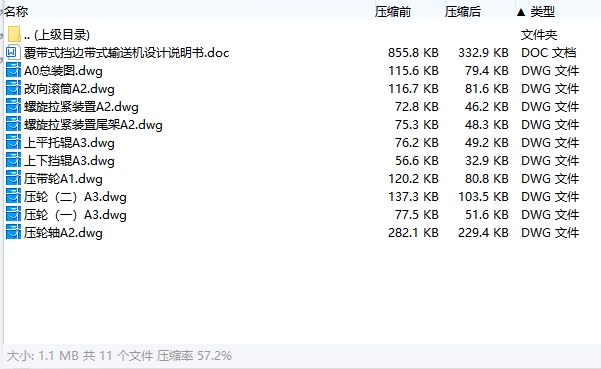Select file 压带轮A1.dwg
Image resolution: width=601 pixels, height=369 pixels.
[x=63, y=179]
